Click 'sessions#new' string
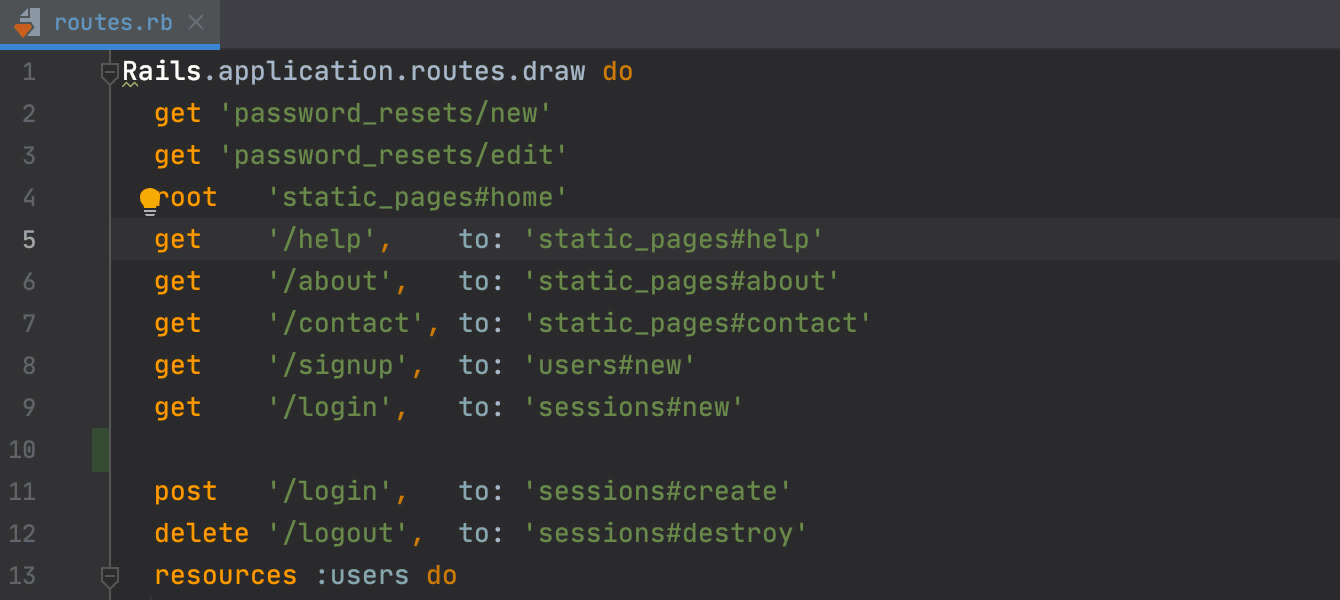Image resolution: width=1340 pixels, height=600 pixels. coord(634,408)
